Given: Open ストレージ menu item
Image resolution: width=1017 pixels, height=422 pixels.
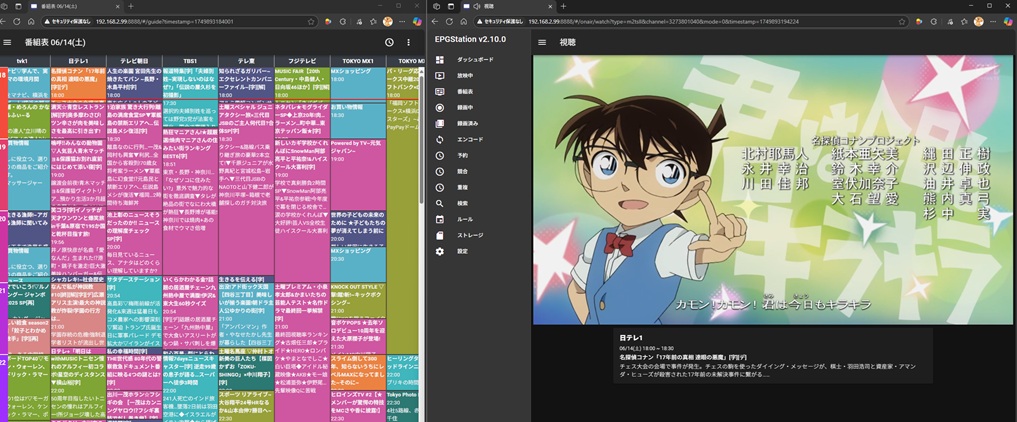Looking at the screenshot, I should pyautogui.click(x=470, y=235).
